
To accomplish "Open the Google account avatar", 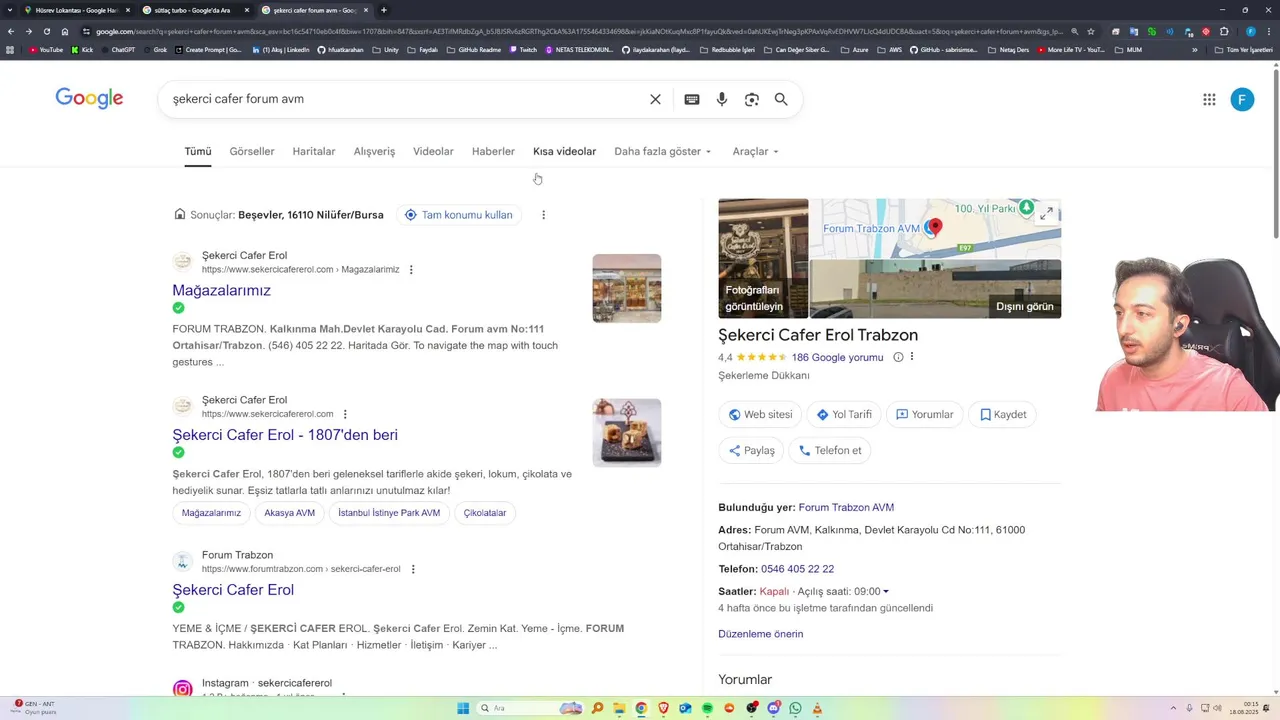I will [1242, 99].
